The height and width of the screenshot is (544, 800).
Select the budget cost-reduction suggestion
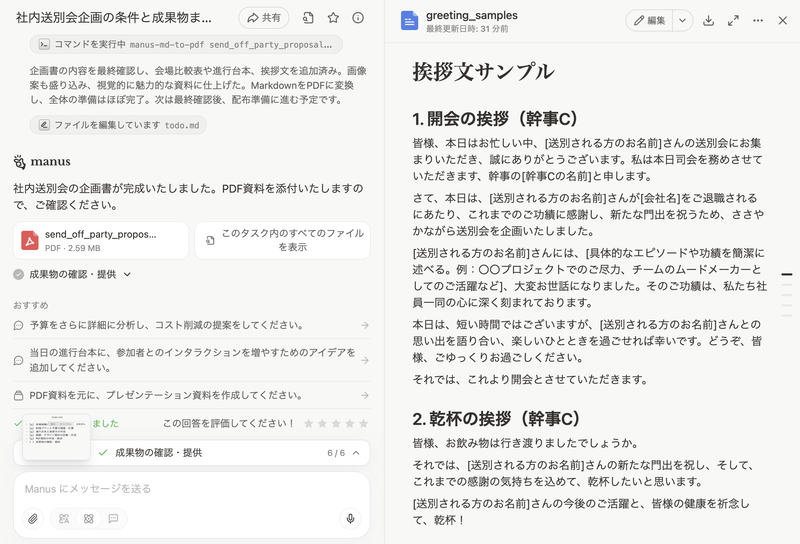click(x=192, y=325)
